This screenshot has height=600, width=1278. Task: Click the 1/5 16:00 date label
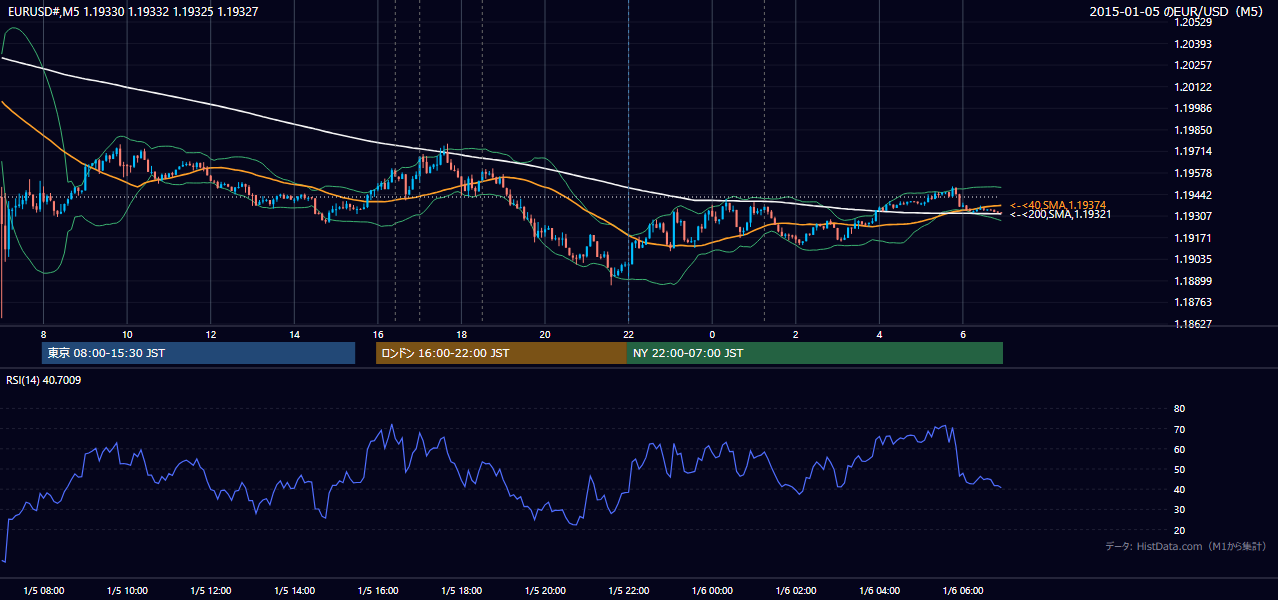[x=378, y=590]
